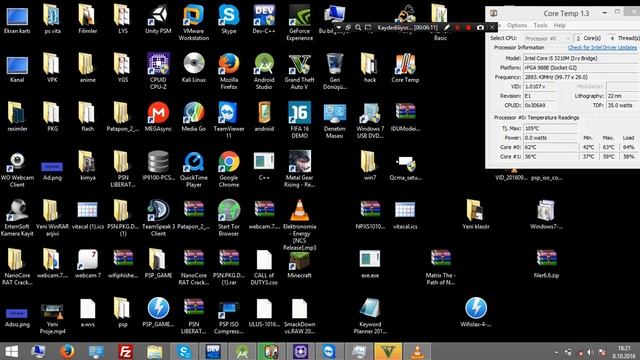Open the WO Webcam Client desktop icon
The image size is (640, 360).
[x=17, y=169]
